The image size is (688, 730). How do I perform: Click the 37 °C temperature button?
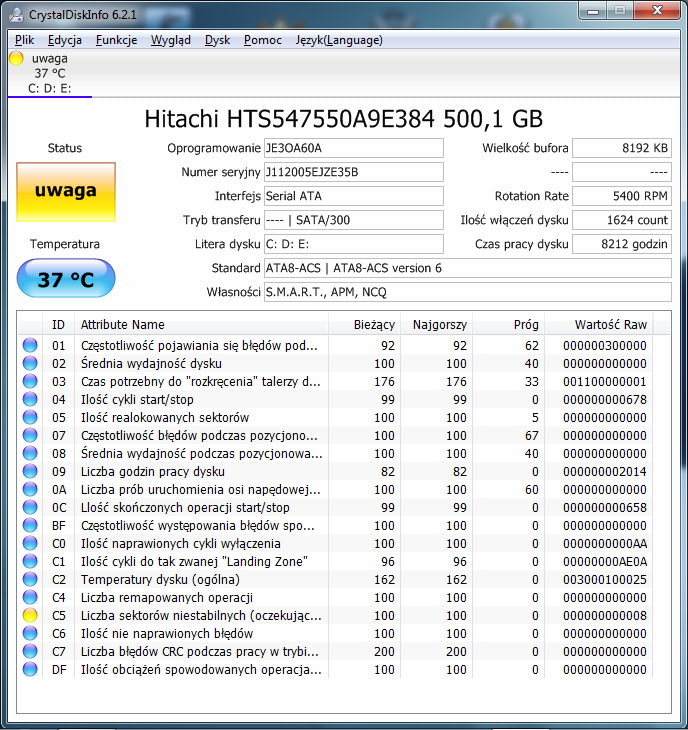click(x=66, y=278)
